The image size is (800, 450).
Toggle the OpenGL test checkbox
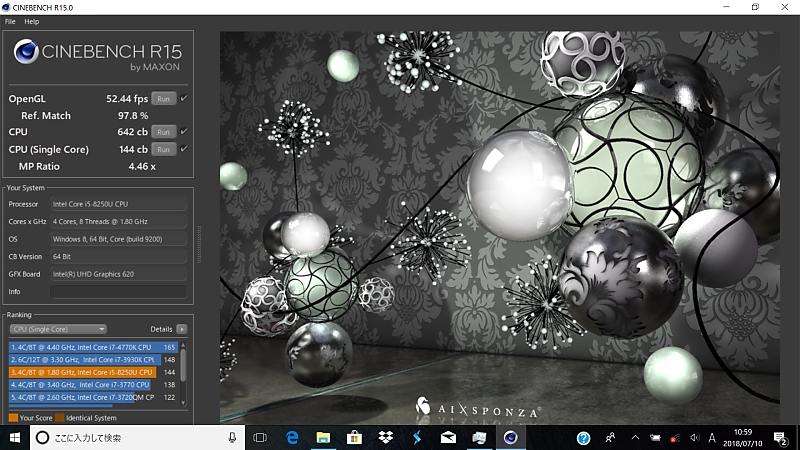click(x=184, y=98)
